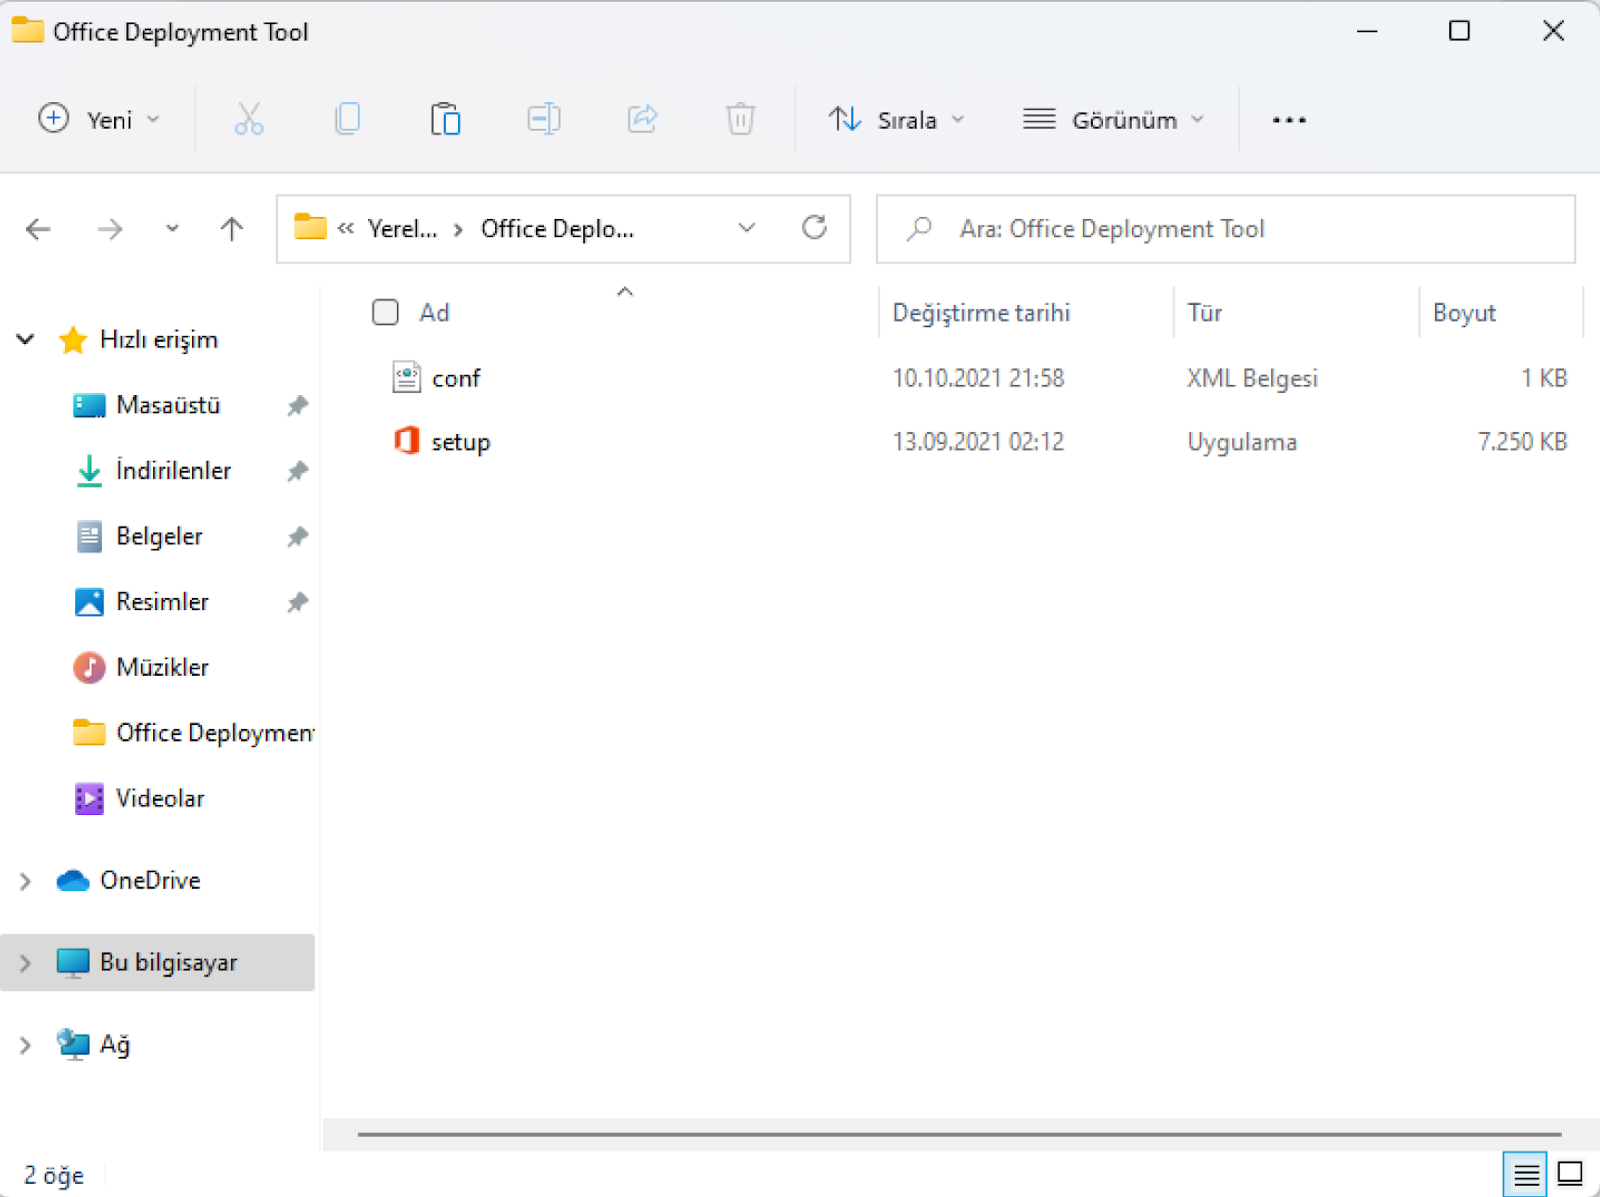The width and height of the screenshot is (1600, 1197).
Task: Open the Sırala sort dropdown
Action: [897, 119]
